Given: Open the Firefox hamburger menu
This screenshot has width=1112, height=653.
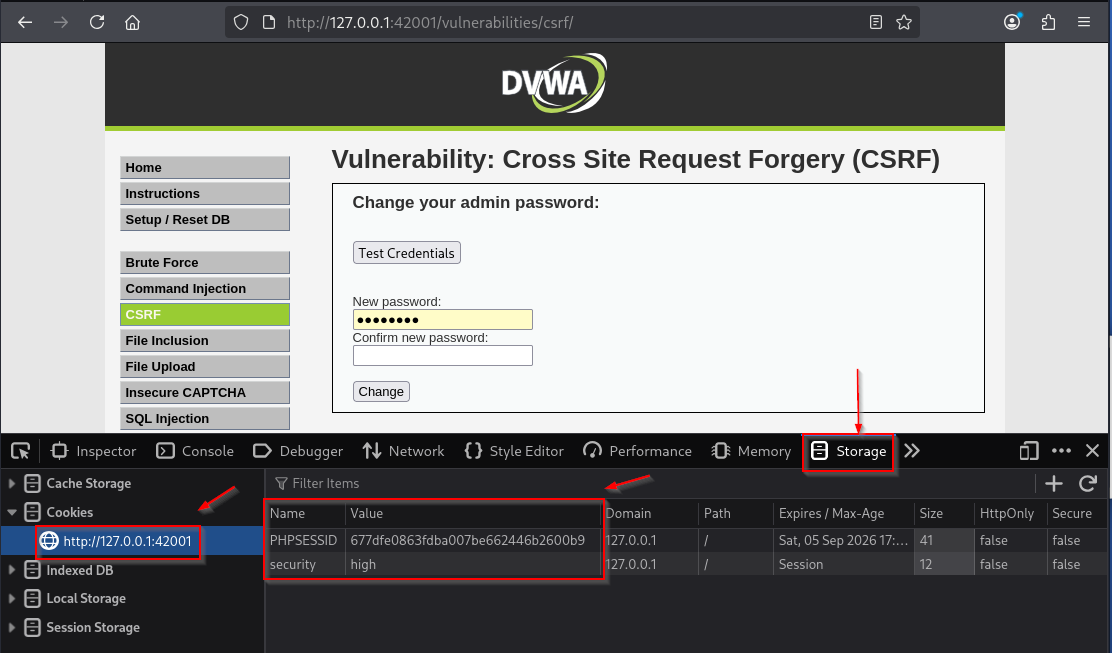Looking at the screenshot, I should coord(1084,22).
